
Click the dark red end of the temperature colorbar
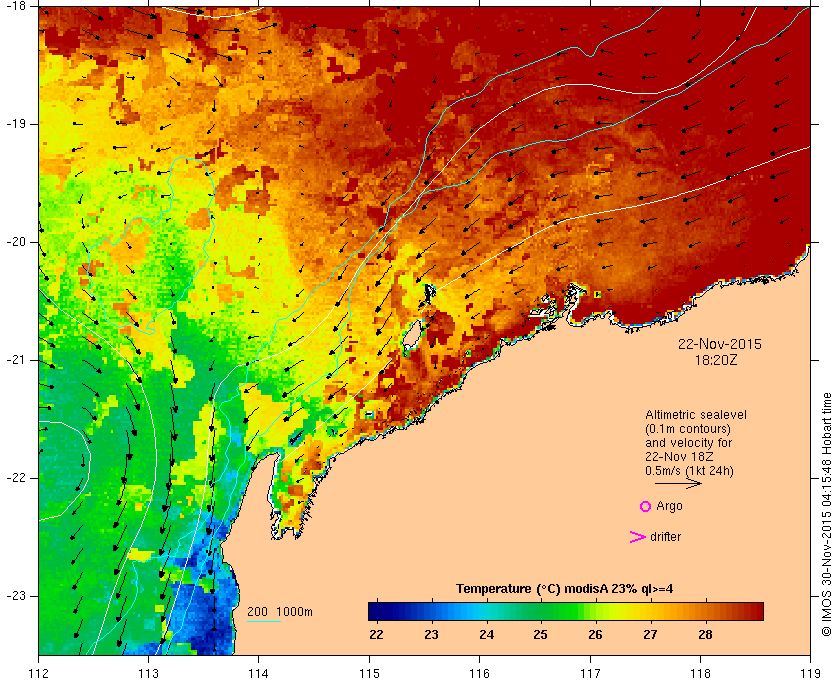(x=754, y=611)
